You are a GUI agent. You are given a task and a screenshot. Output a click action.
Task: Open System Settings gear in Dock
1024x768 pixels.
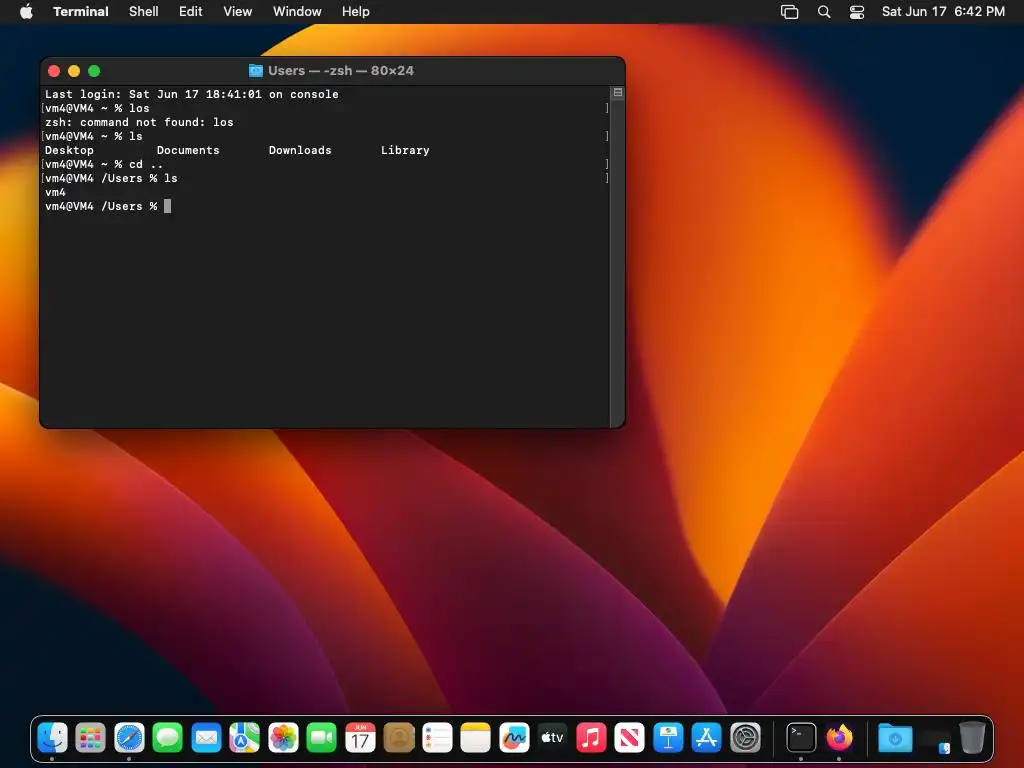coord(745,738)
